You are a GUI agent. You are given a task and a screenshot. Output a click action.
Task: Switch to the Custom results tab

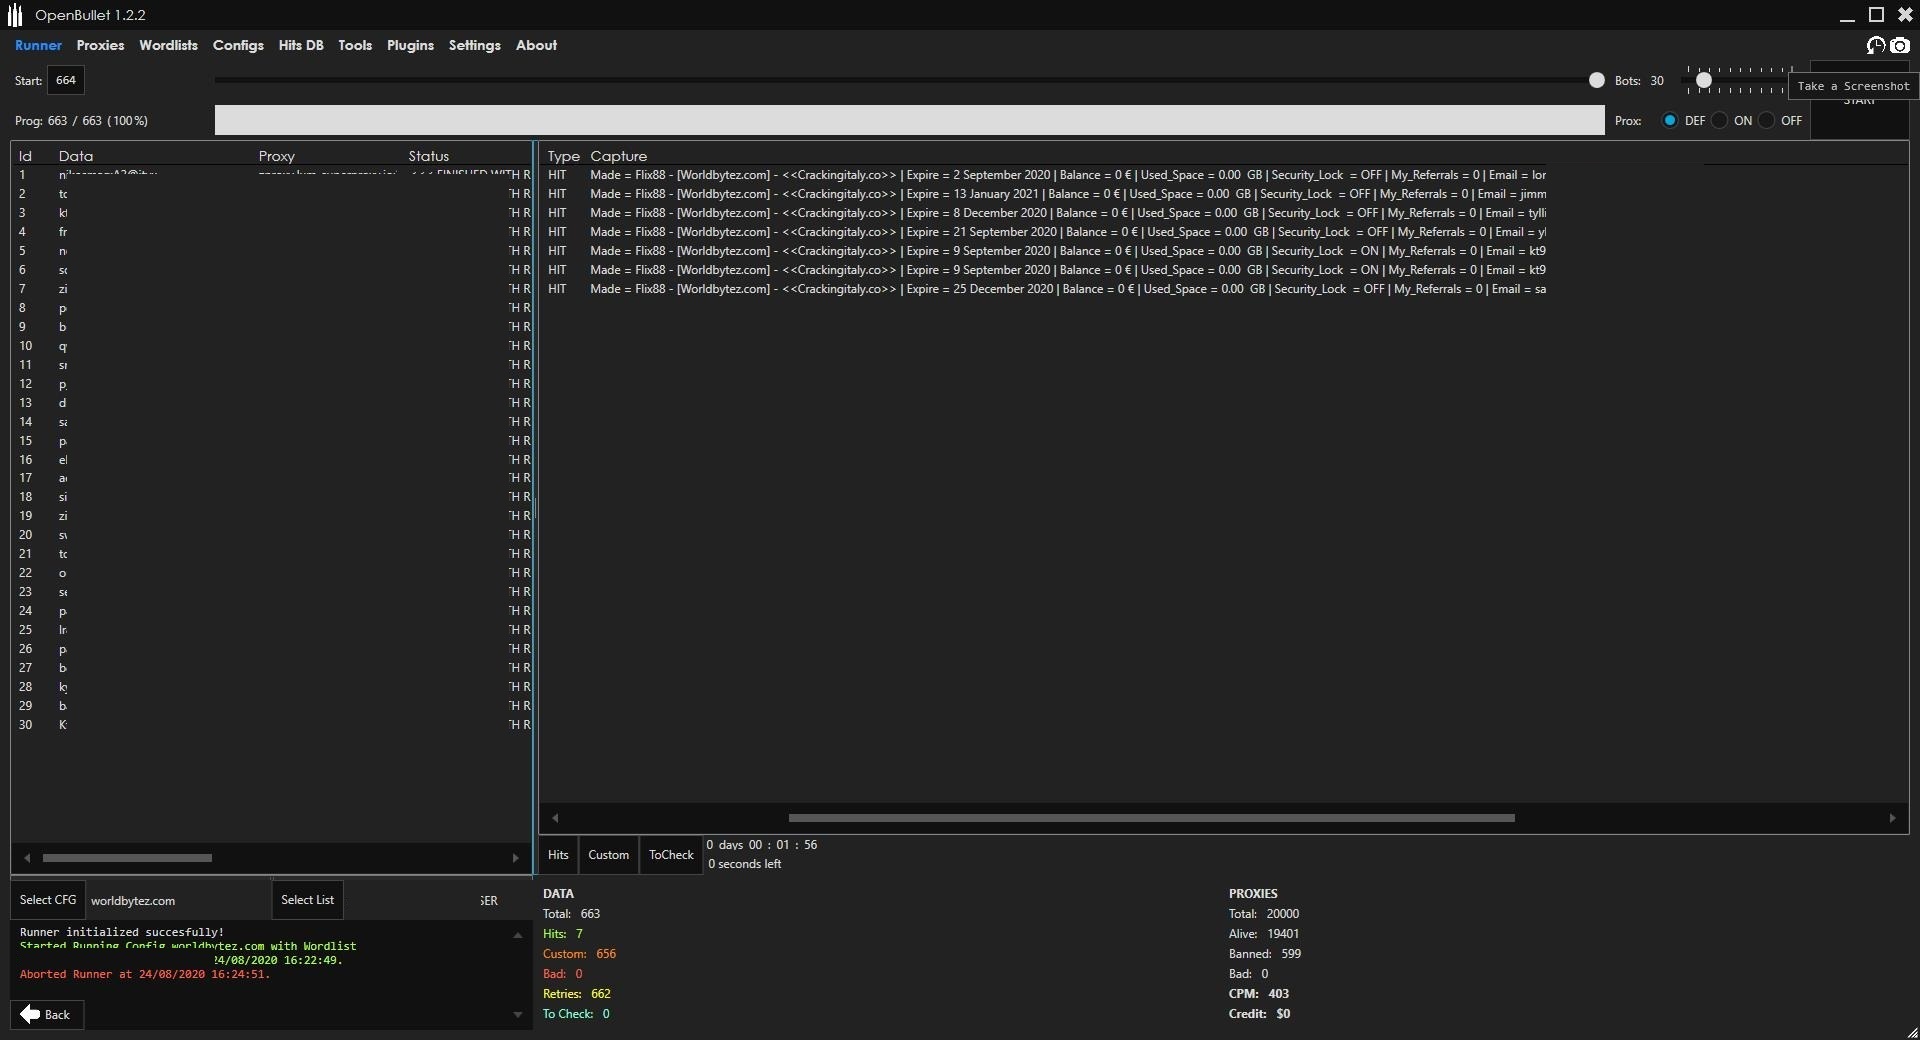tap(608, 855)
